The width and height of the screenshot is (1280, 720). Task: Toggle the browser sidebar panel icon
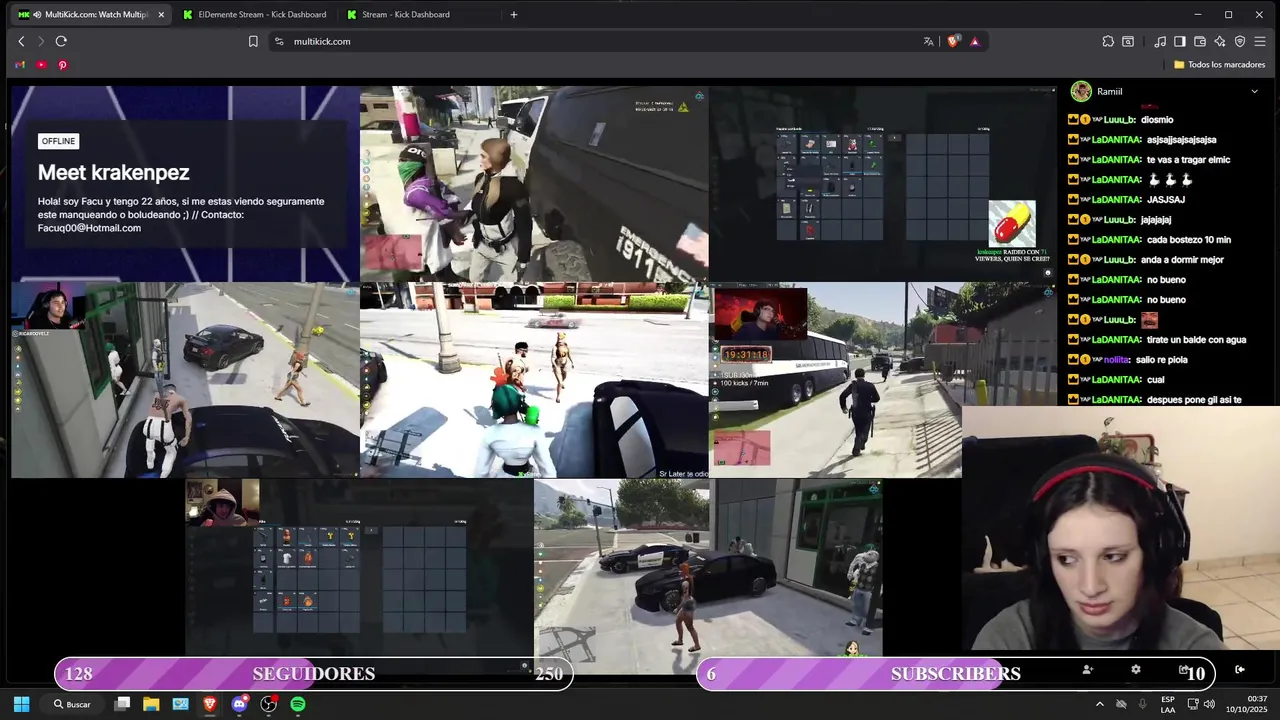[1180, 41]
